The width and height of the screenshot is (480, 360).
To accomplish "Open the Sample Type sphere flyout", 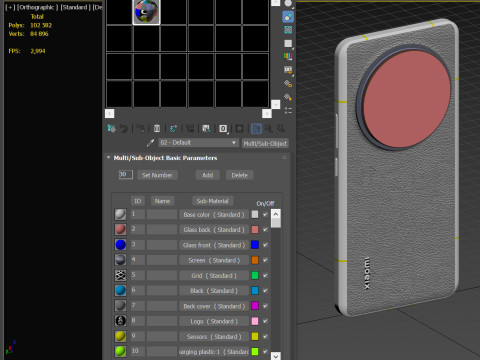I will (x=288, y=3).
